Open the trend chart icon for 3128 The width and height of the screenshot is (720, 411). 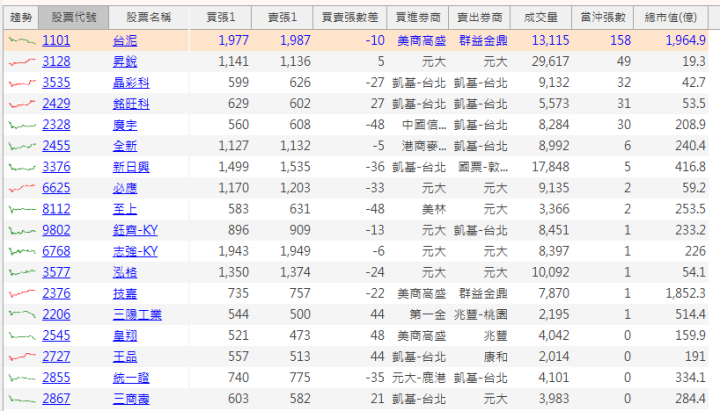(19, 61)
